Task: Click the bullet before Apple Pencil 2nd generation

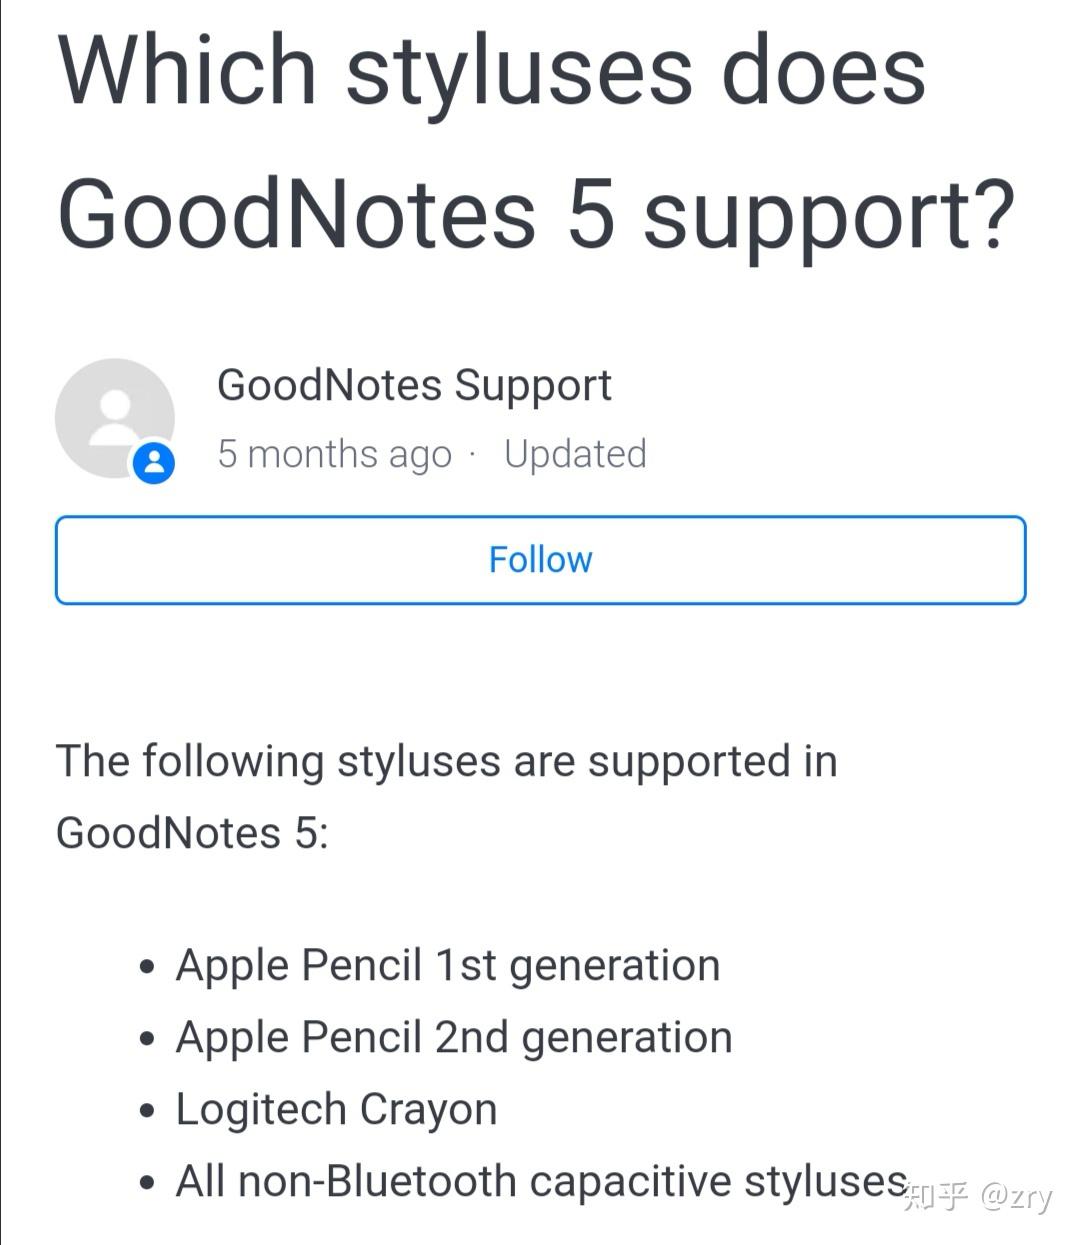Action: tap(148, 1039)
